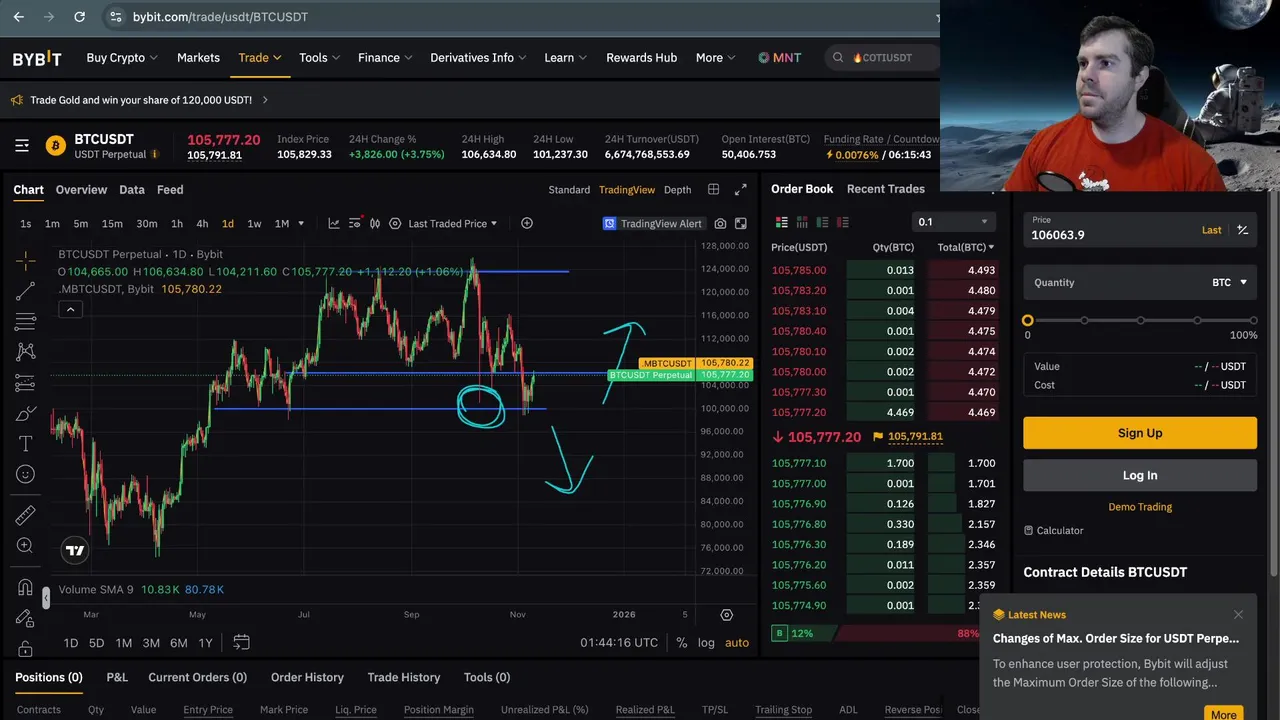
Task: Open the Fibonacci/horizontal lines tool group
Action: (26, 322)
